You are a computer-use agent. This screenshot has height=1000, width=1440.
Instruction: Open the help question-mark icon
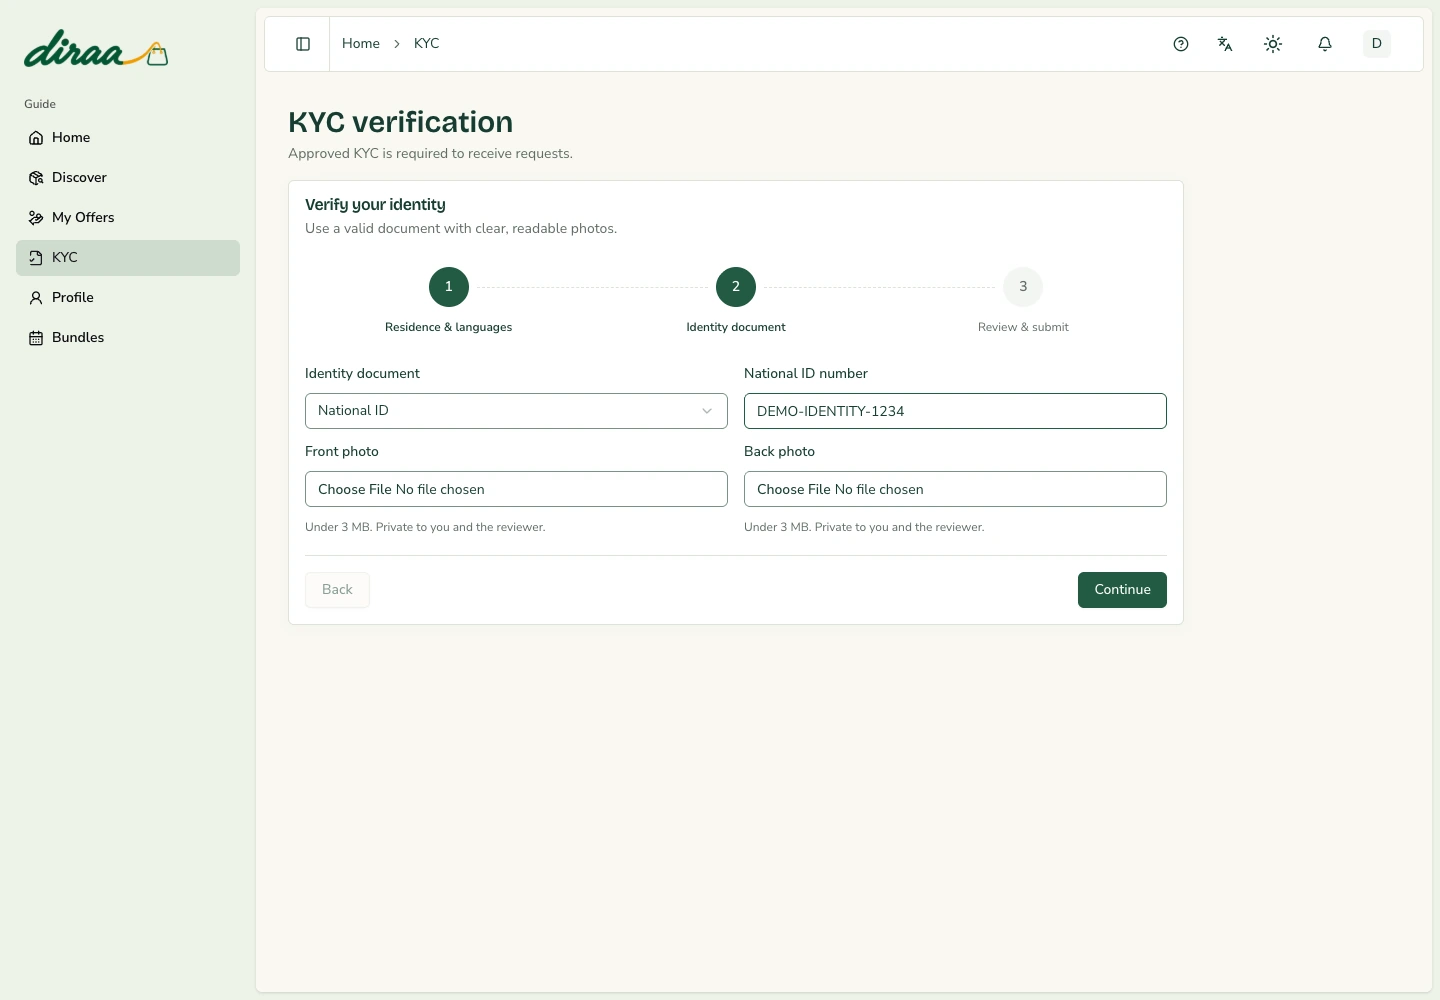pos(1181,44)
